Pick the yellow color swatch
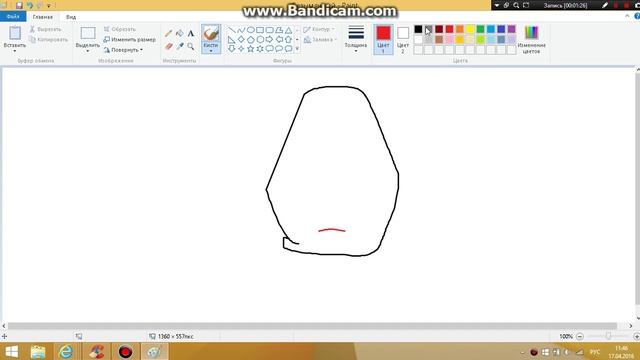 pos(470,29)
